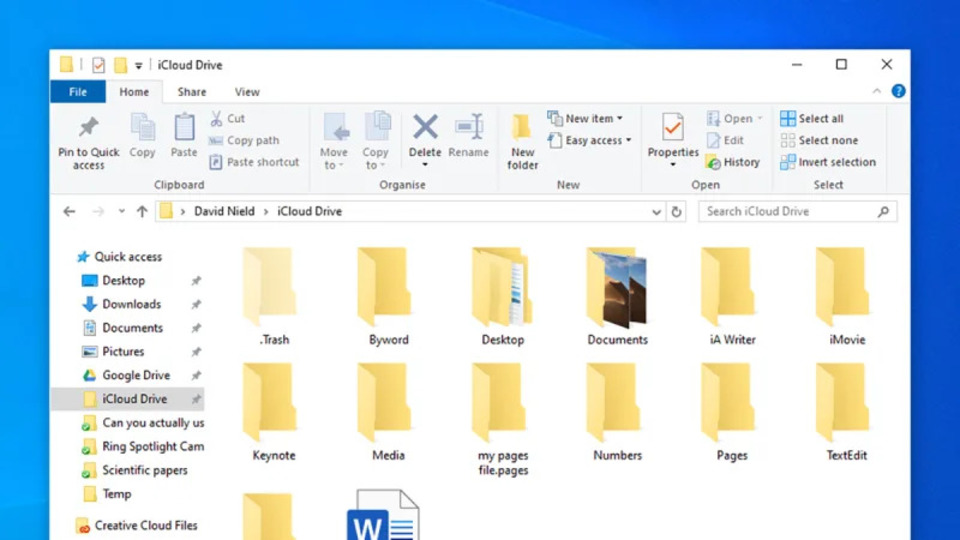Click the search magnifier icon
Image resolution: width=960 pixels, height=540 pixels.
(883, 211)
